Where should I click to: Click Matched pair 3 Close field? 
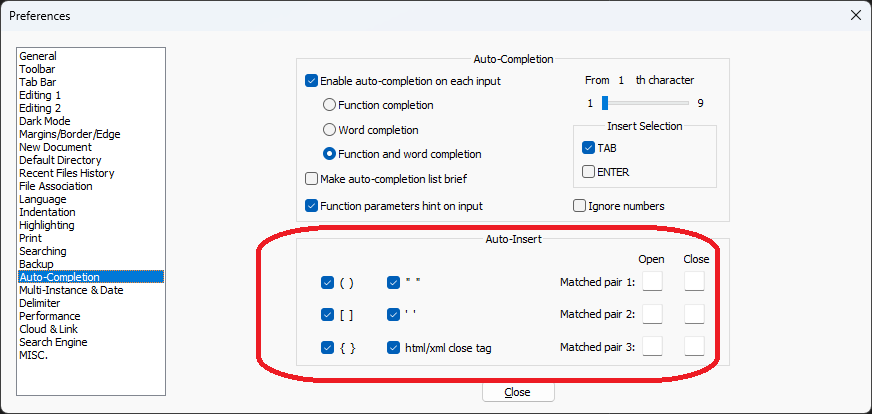(x=694, y=346)
